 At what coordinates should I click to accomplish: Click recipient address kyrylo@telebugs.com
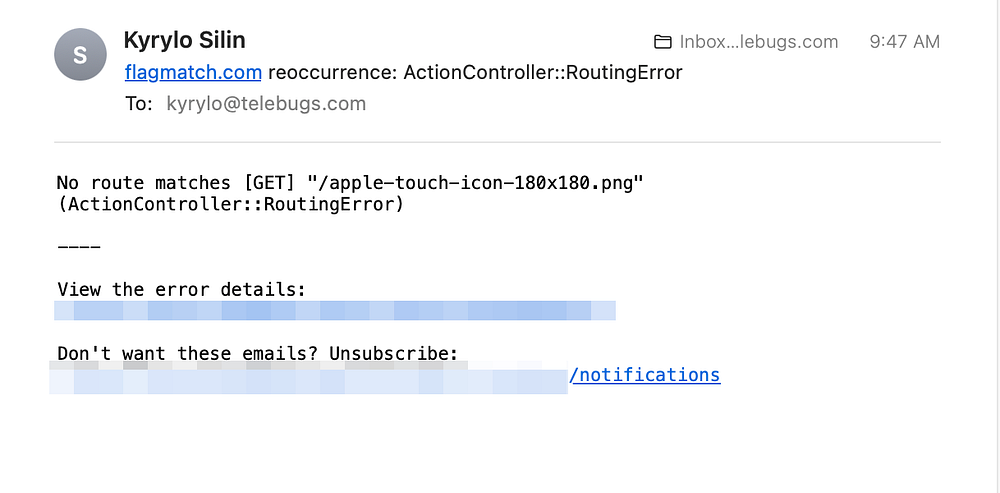(266, 103)
